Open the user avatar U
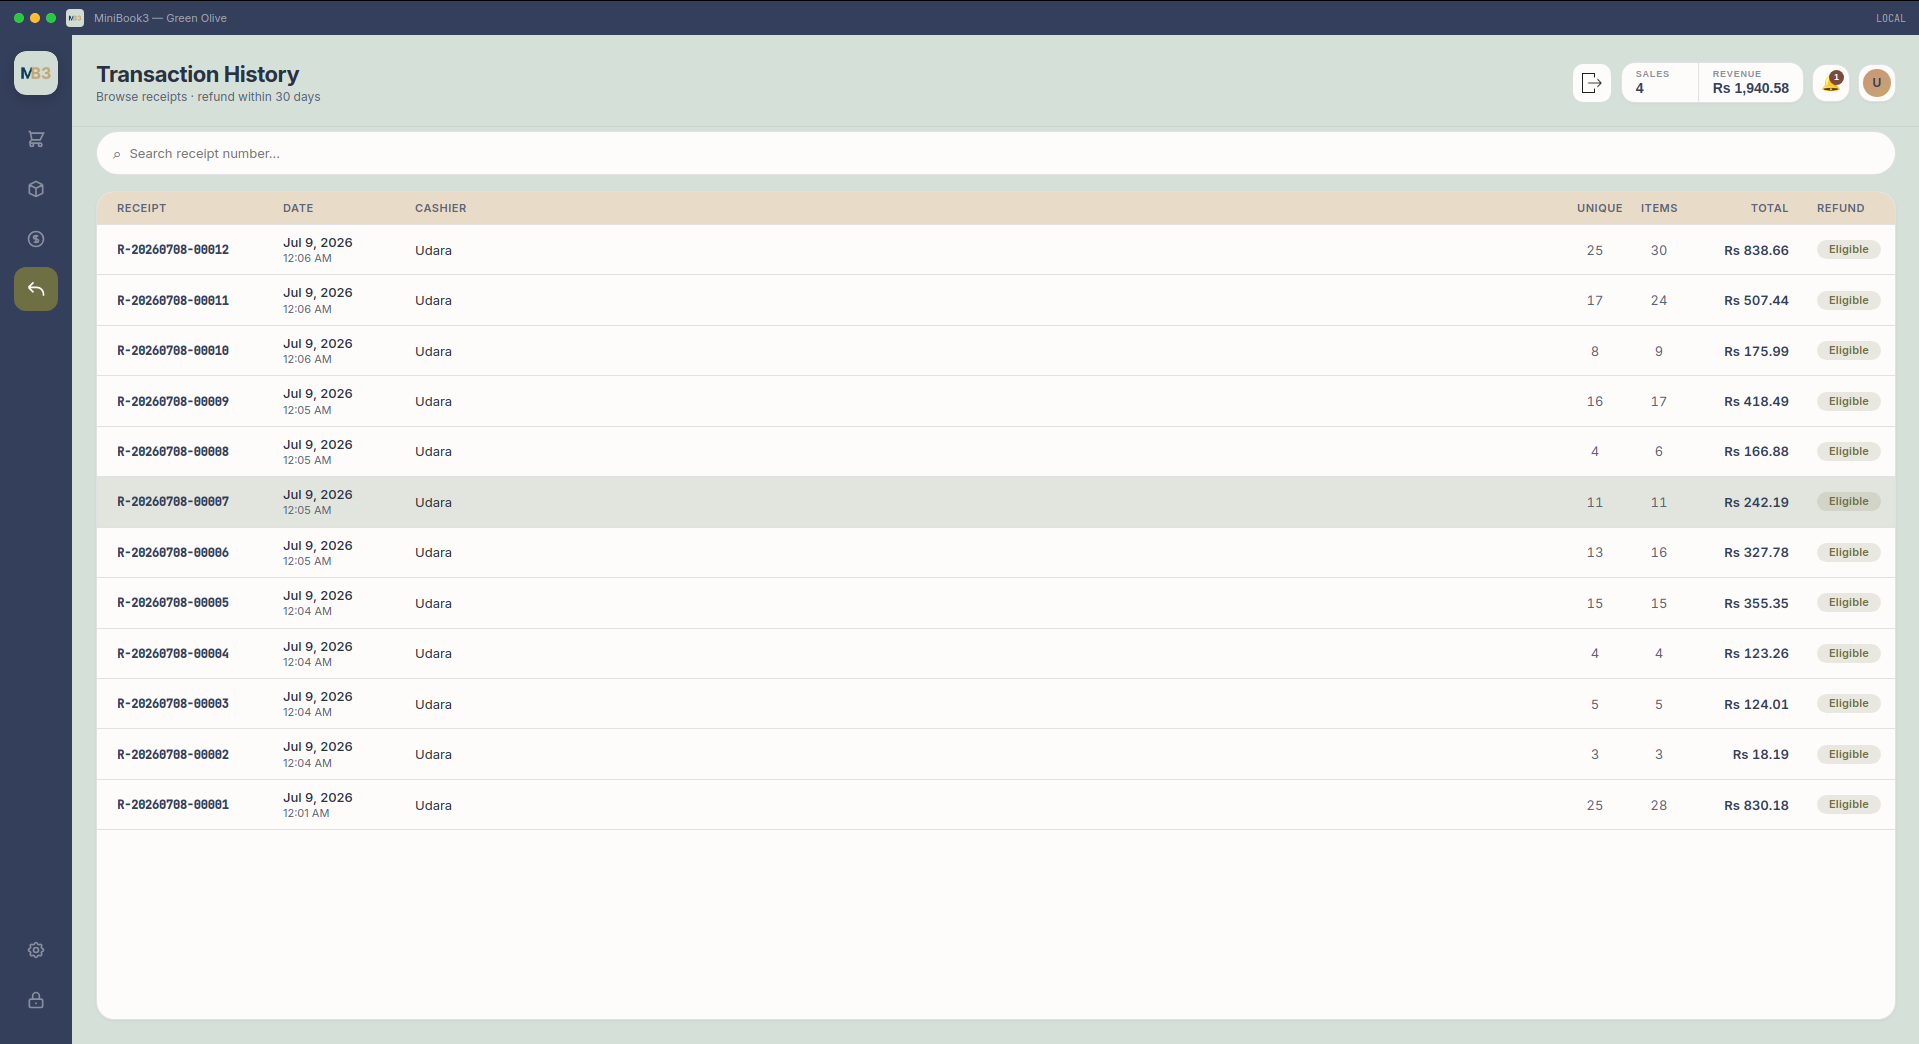 pos(1877,83)
